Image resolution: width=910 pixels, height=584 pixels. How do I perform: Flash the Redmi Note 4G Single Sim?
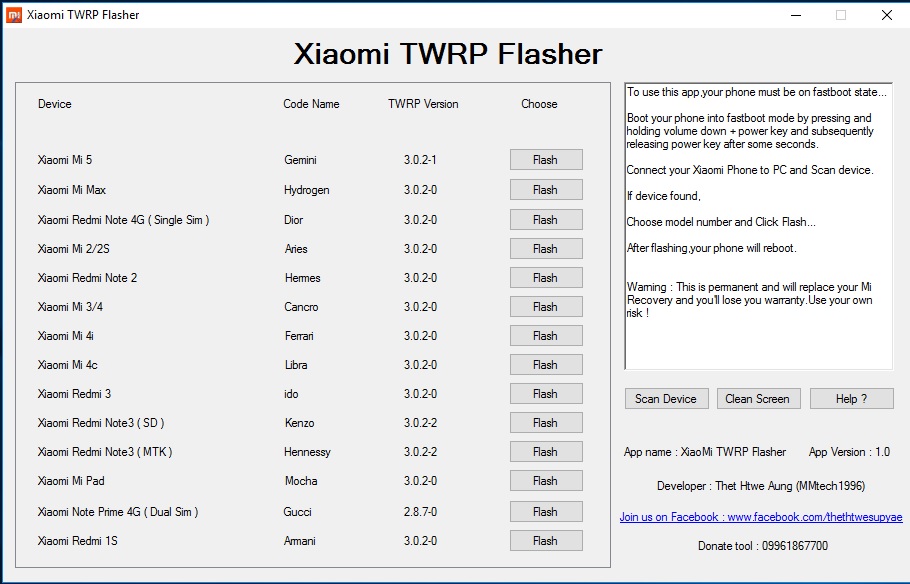tap(546, 220)
